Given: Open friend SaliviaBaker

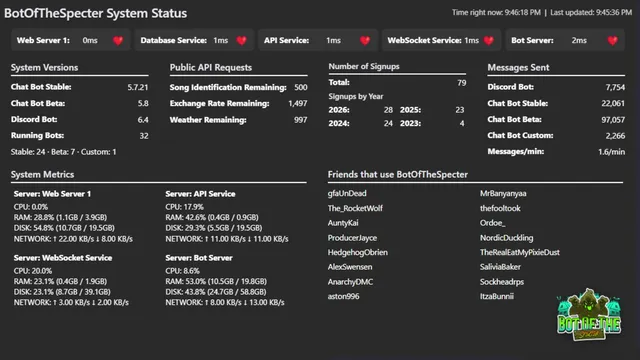Looking at the screenshot, I should point(500,267).
